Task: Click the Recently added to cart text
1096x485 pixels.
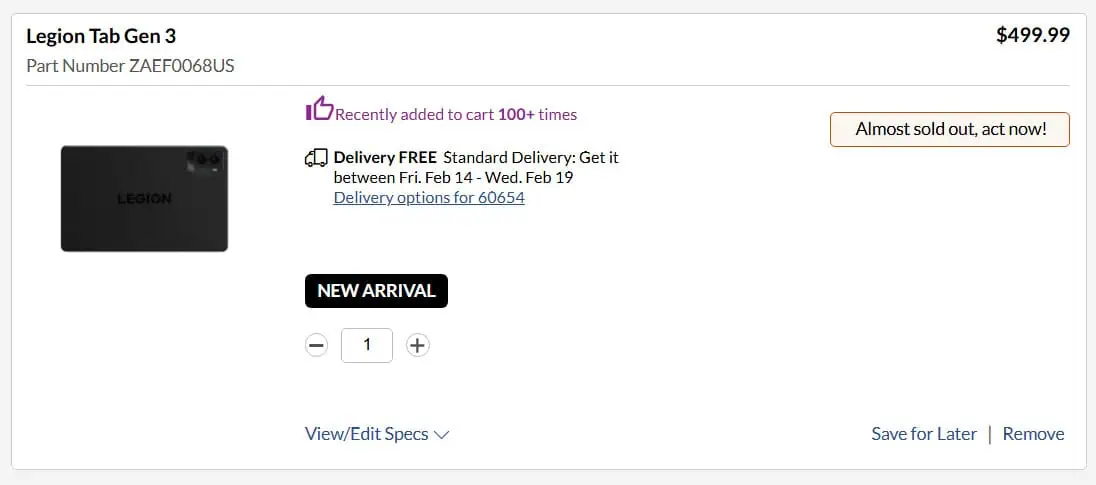Action: (x=456, y=114)
